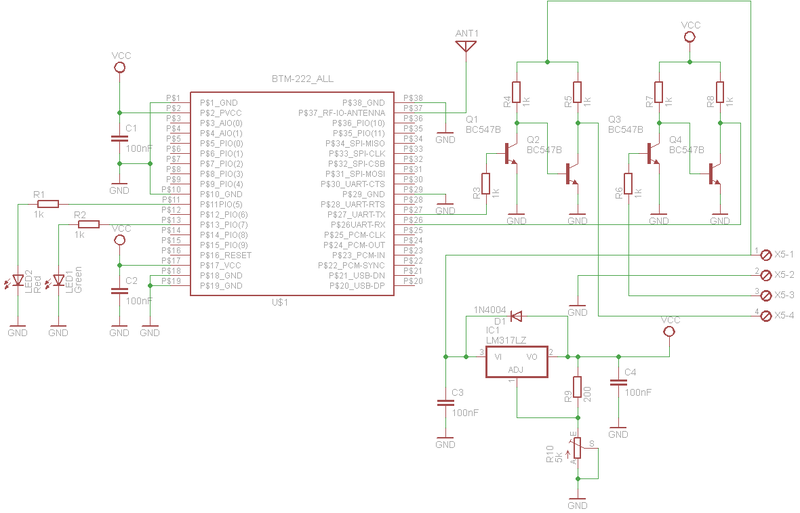800x513 pixels.
Task: Click pin label P$2_PVCC
Action: tap(220, 113)
